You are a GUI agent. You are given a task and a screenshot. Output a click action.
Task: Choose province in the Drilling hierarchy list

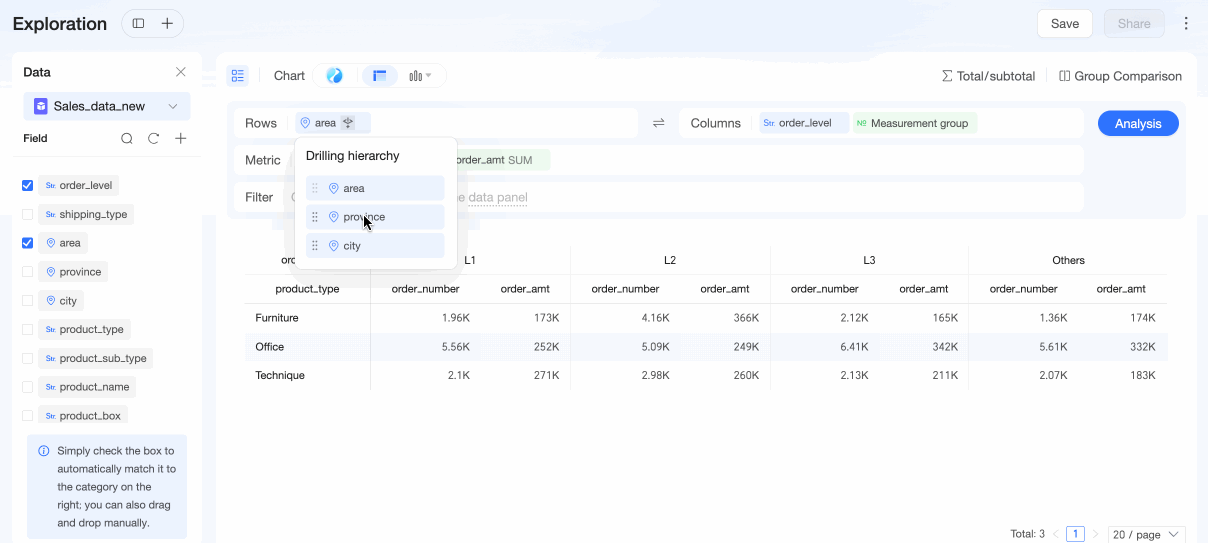click(375, 217)
